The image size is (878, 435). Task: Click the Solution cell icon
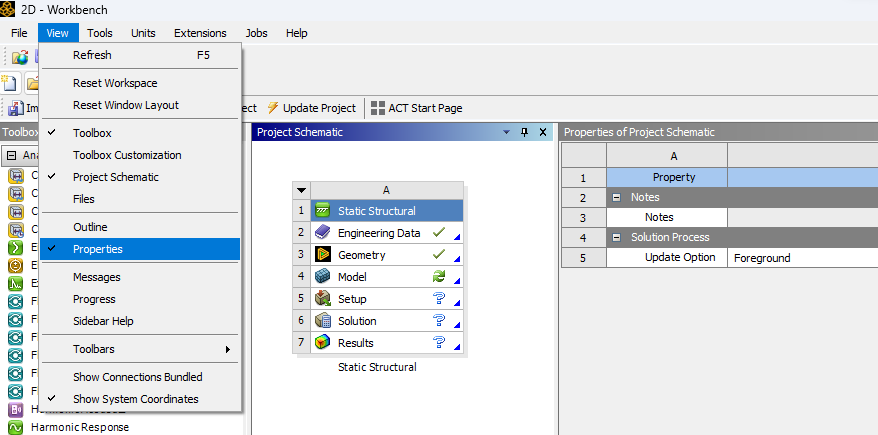pos(322,321)
